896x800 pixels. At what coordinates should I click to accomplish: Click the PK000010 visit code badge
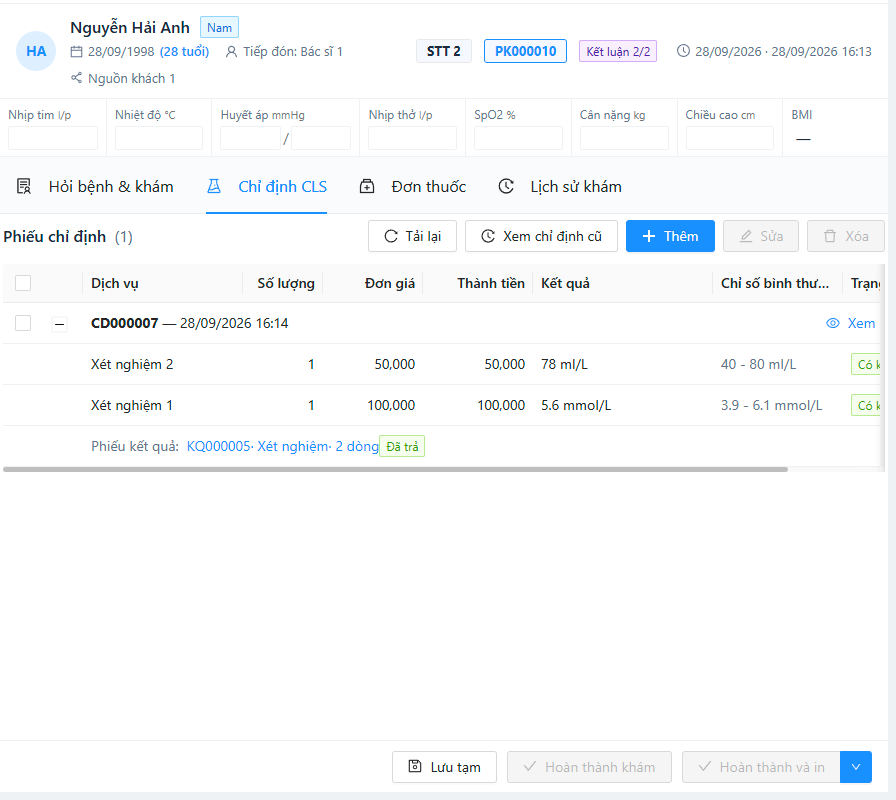click(x=525, y=51)
